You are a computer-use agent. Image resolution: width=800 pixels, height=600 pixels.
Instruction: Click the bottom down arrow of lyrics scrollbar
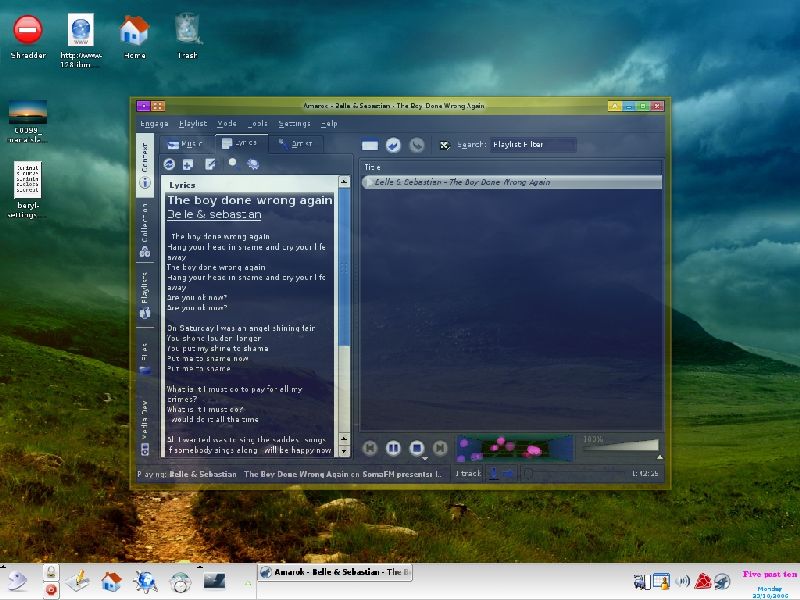coord(344,452)
